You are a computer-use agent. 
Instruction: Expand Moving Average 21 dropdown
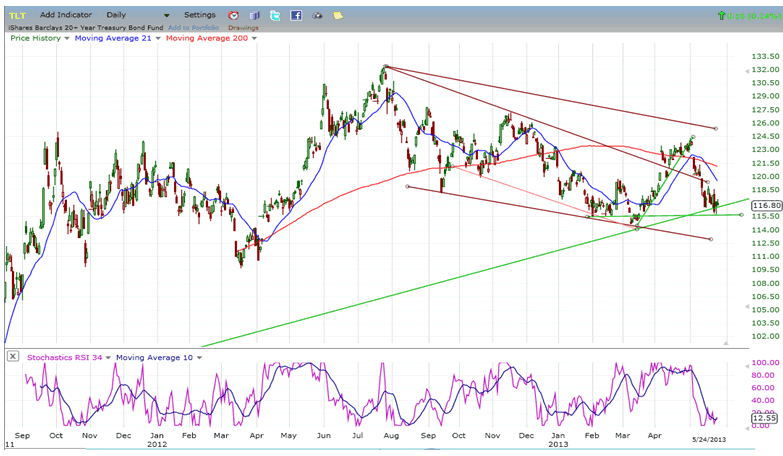157,38
